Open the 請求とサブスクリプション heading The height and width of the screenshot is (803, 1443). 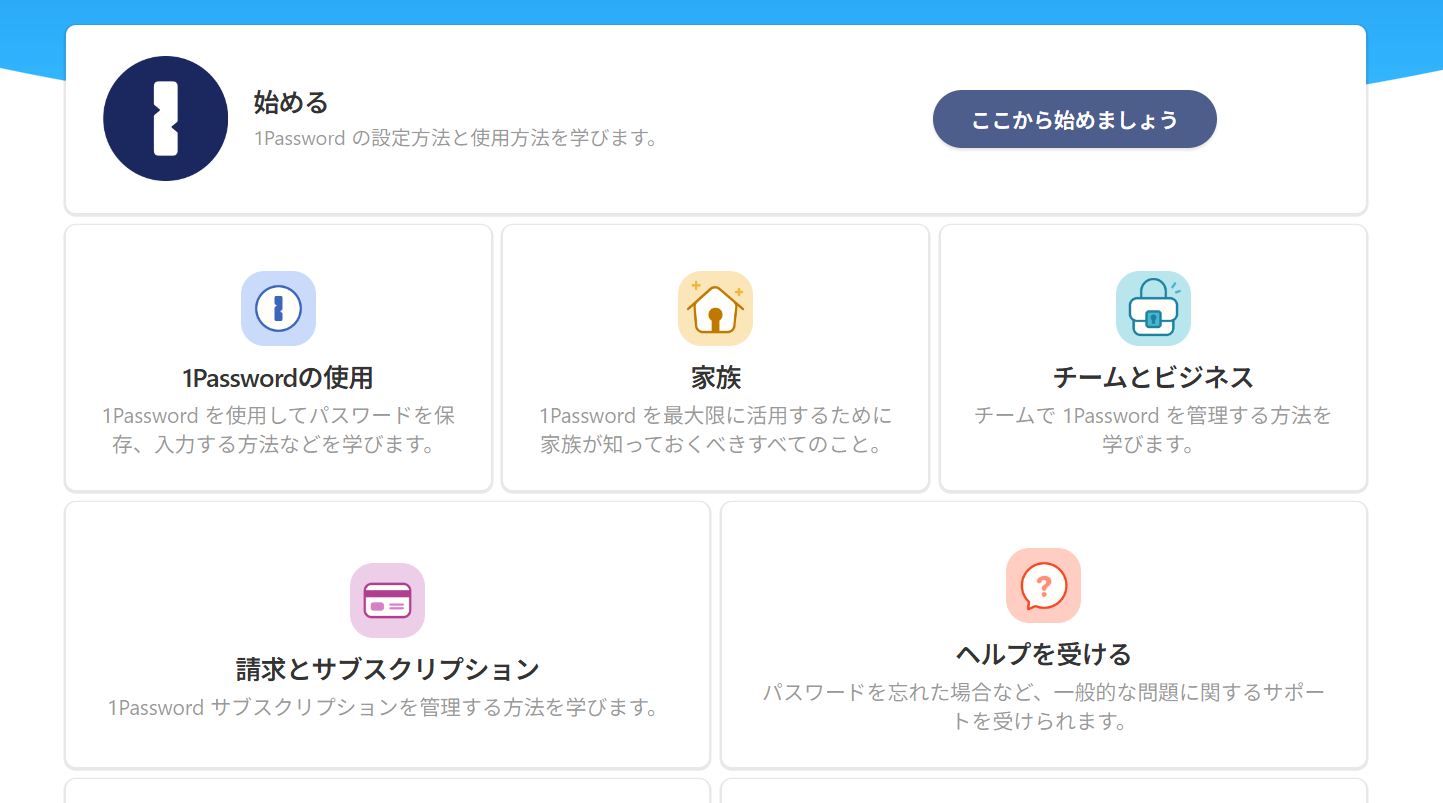tap(387, 669)
